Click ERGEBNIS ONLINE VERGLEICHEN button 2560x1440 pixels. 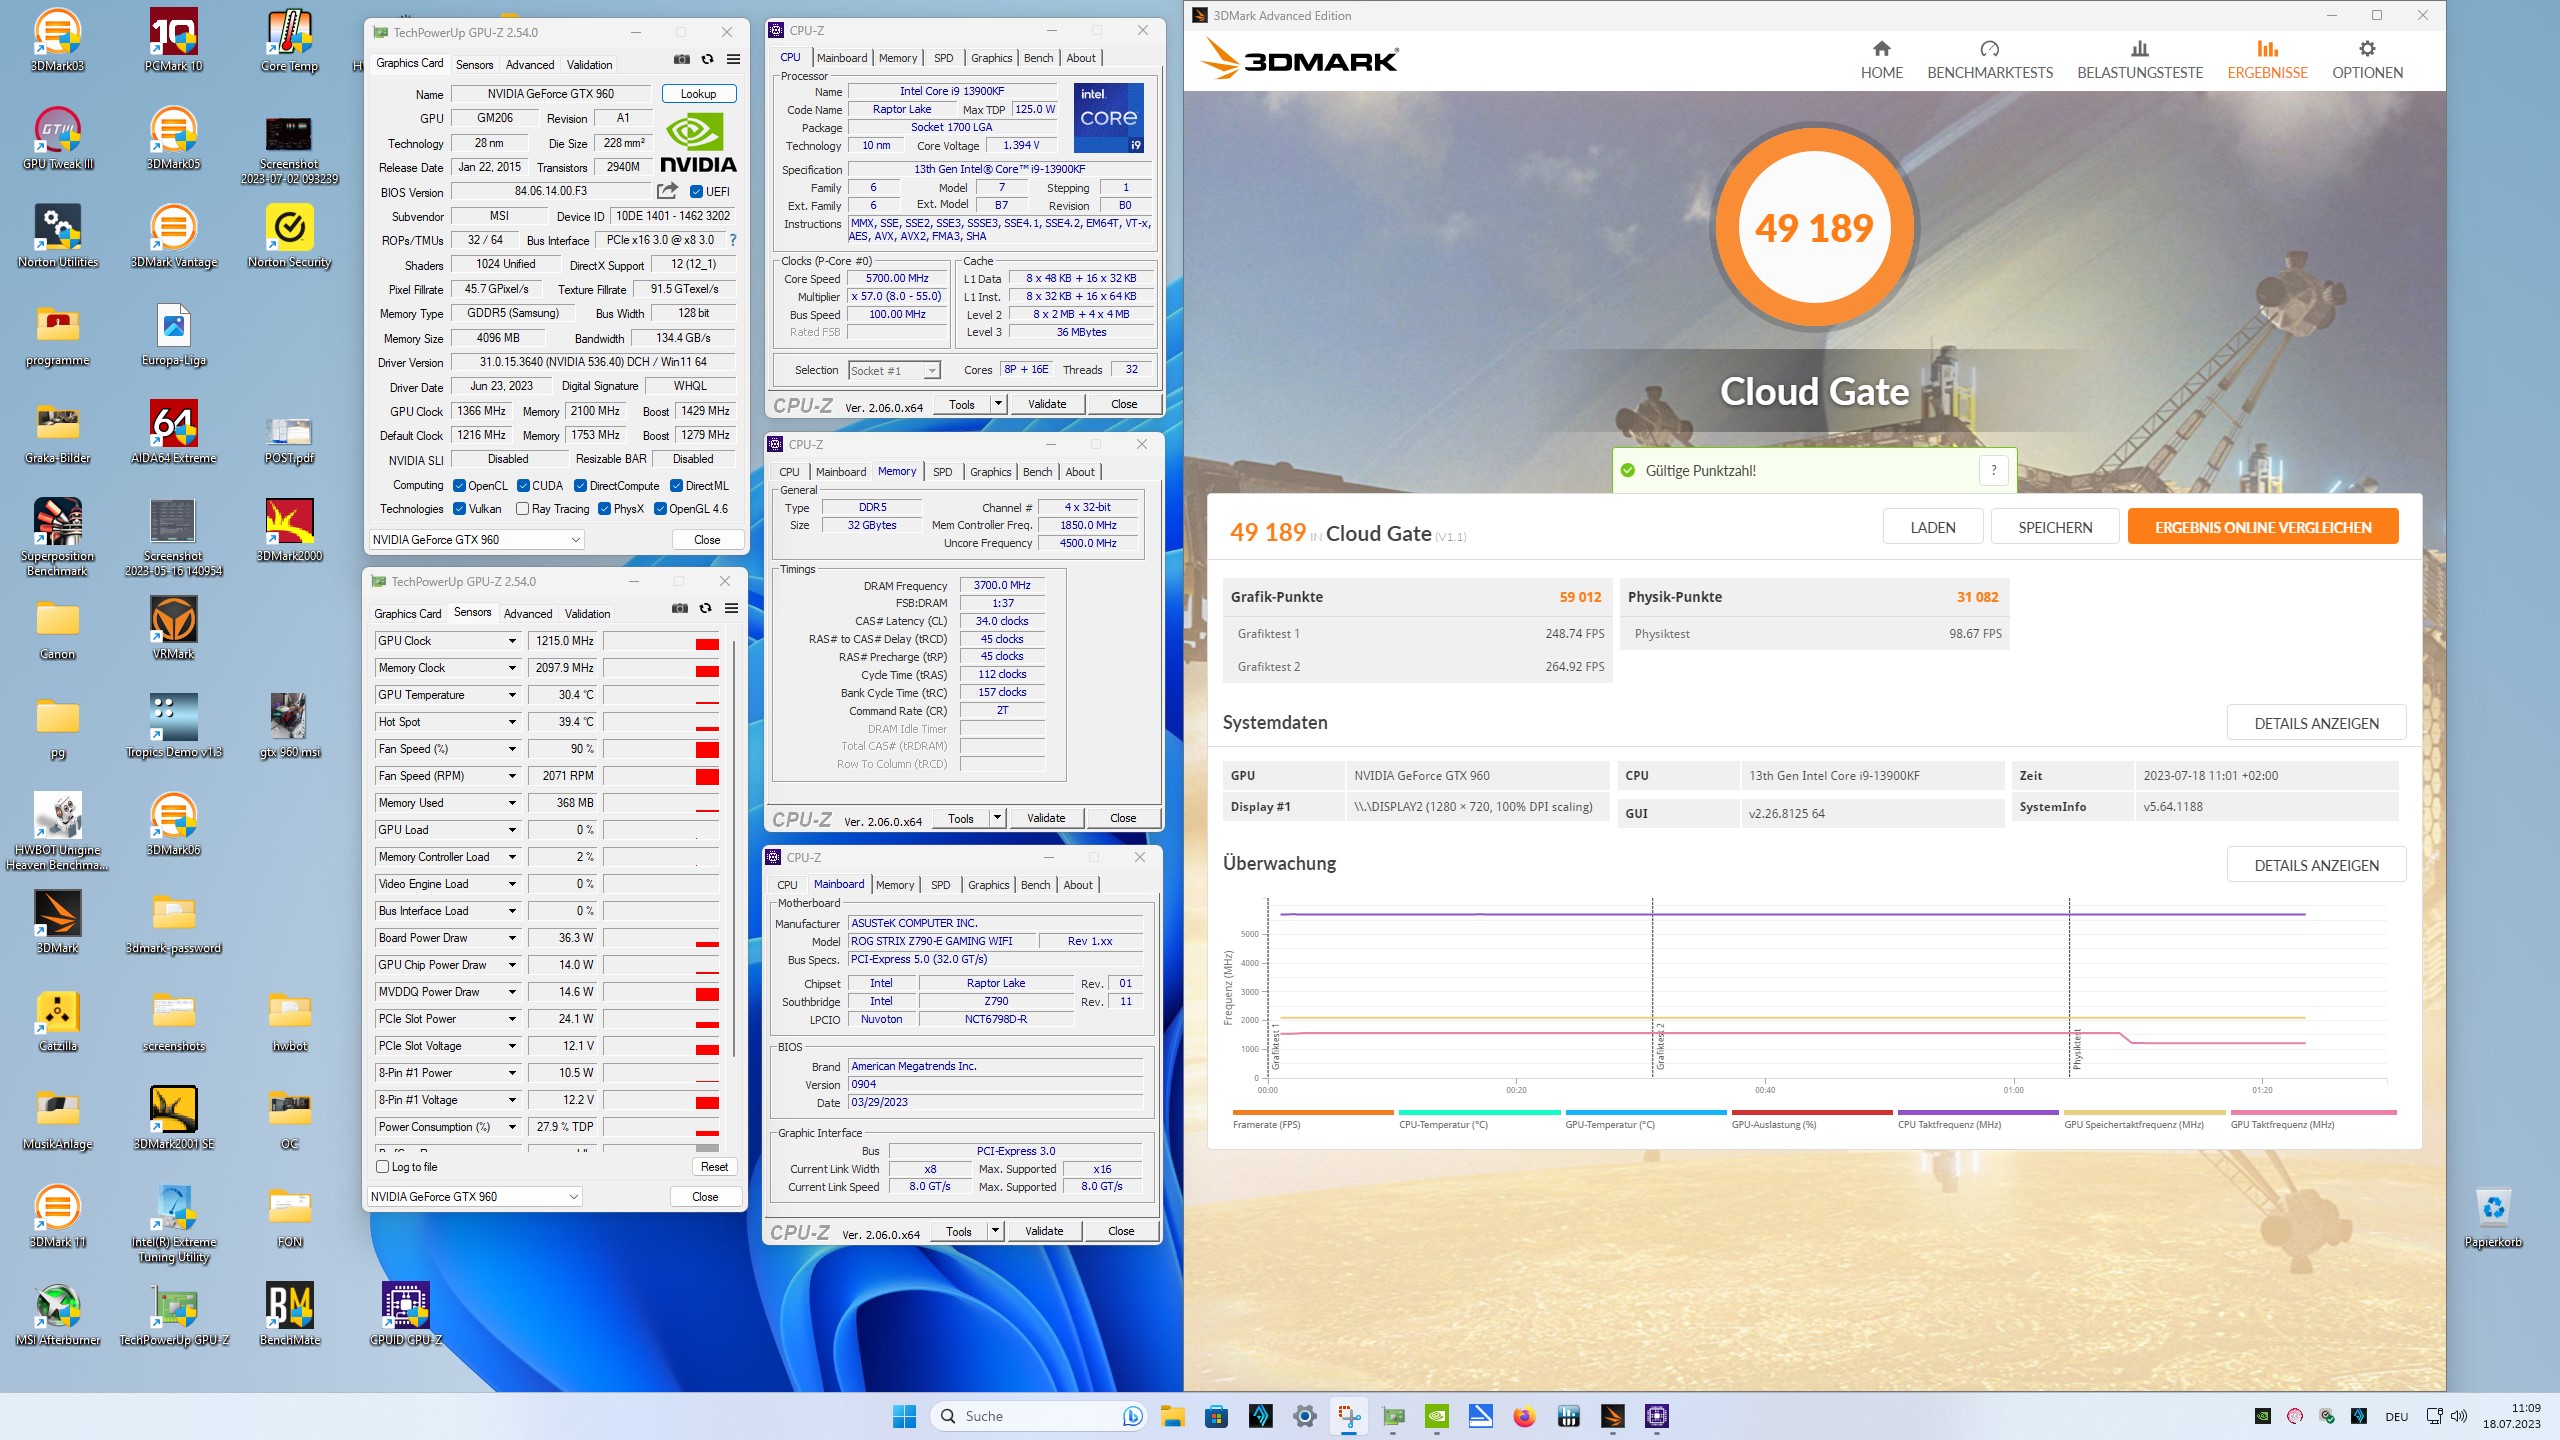tap(2262, 527)
